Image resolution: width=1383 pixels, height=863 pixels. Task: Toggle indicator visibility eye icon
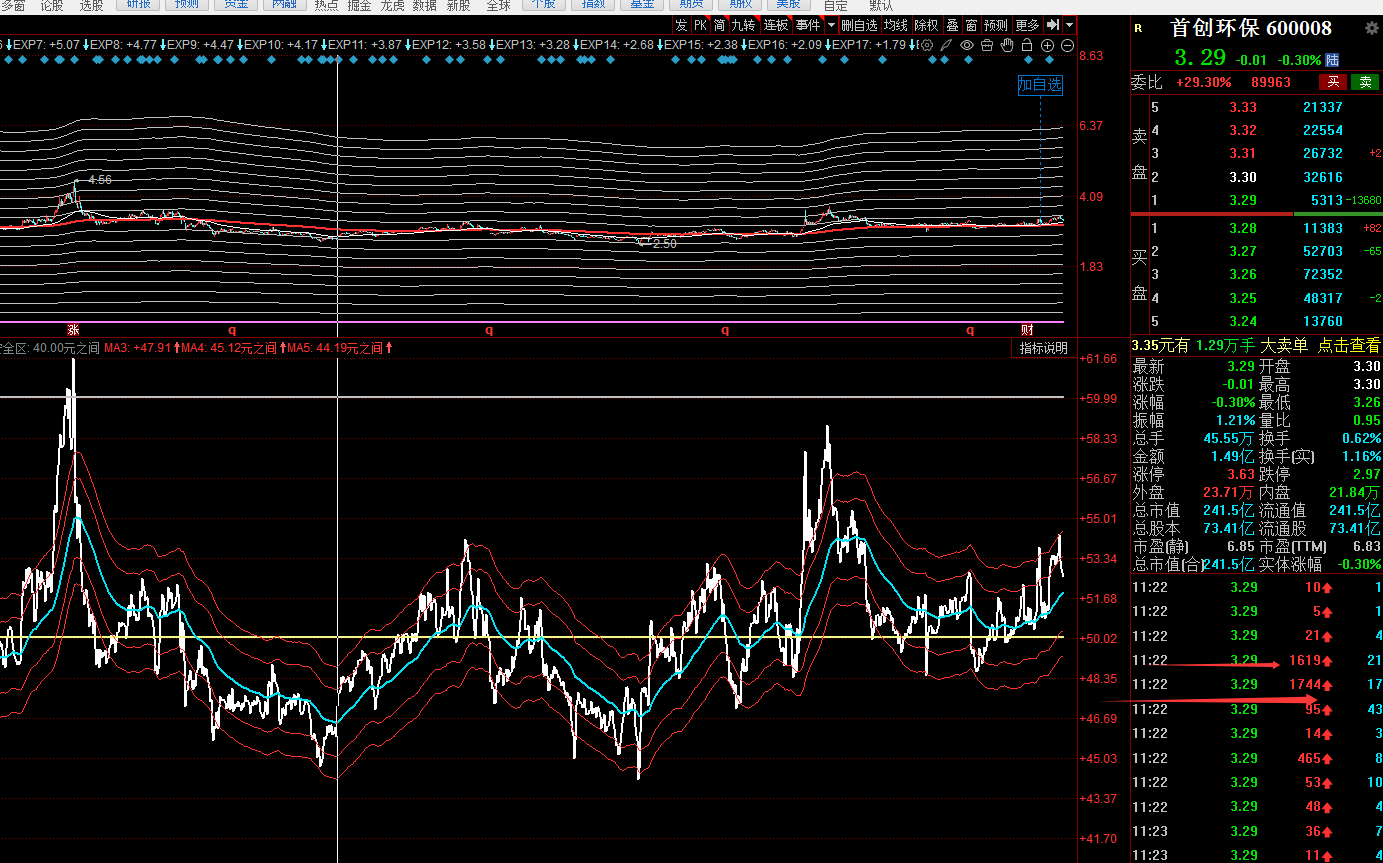tap(967, 45)
